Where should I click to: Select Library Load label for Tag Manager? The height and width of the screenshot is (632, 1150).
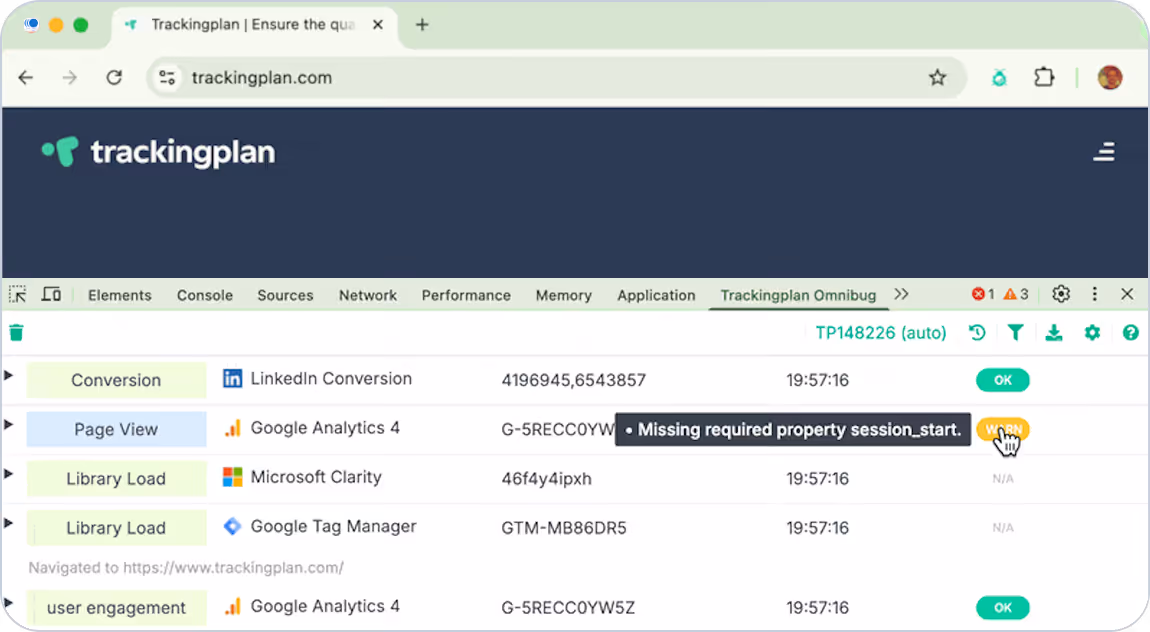[x=117, y=528]
